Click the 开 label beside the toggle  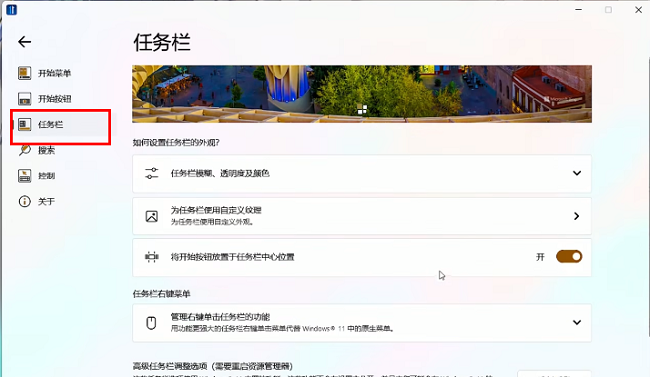[x=540, y=257]
